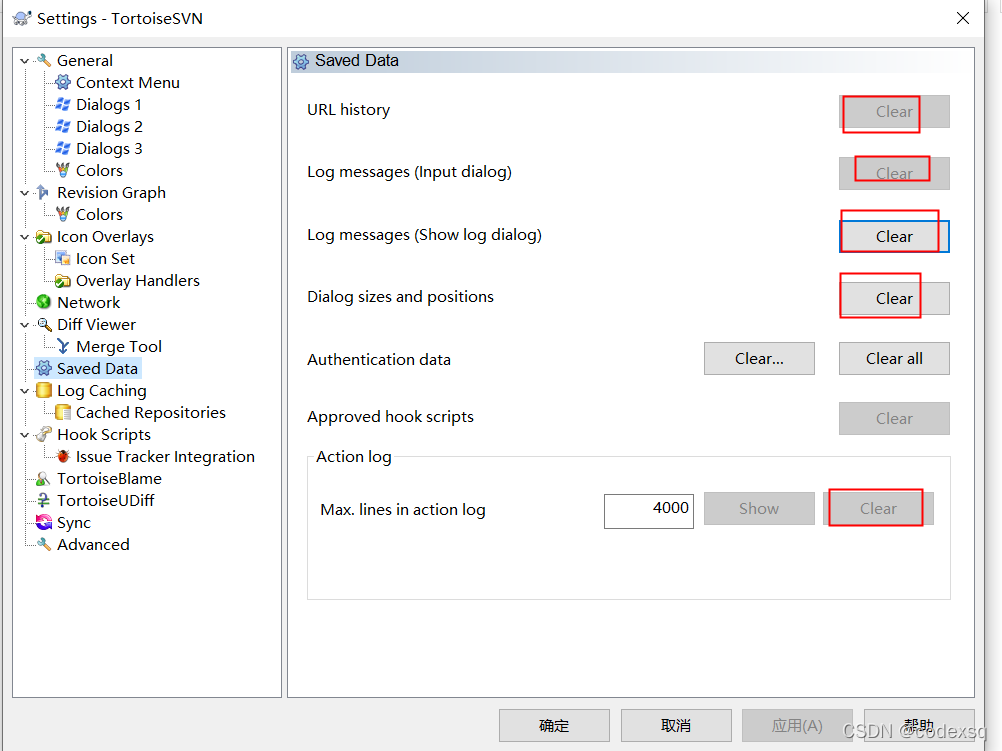Select TortoiseUDiff in the tree
This screenshot has width=1002, height=751.
pos(105,500)
